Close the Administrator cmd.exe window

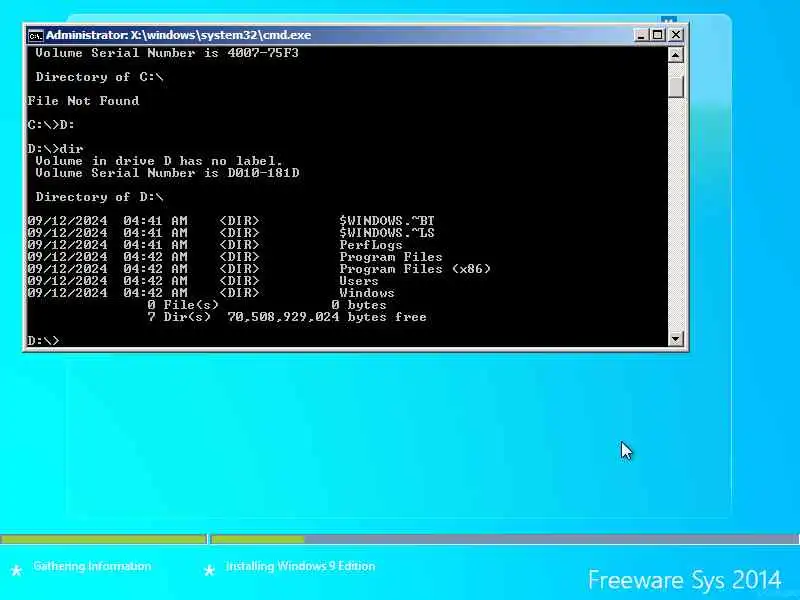point(676,35)
